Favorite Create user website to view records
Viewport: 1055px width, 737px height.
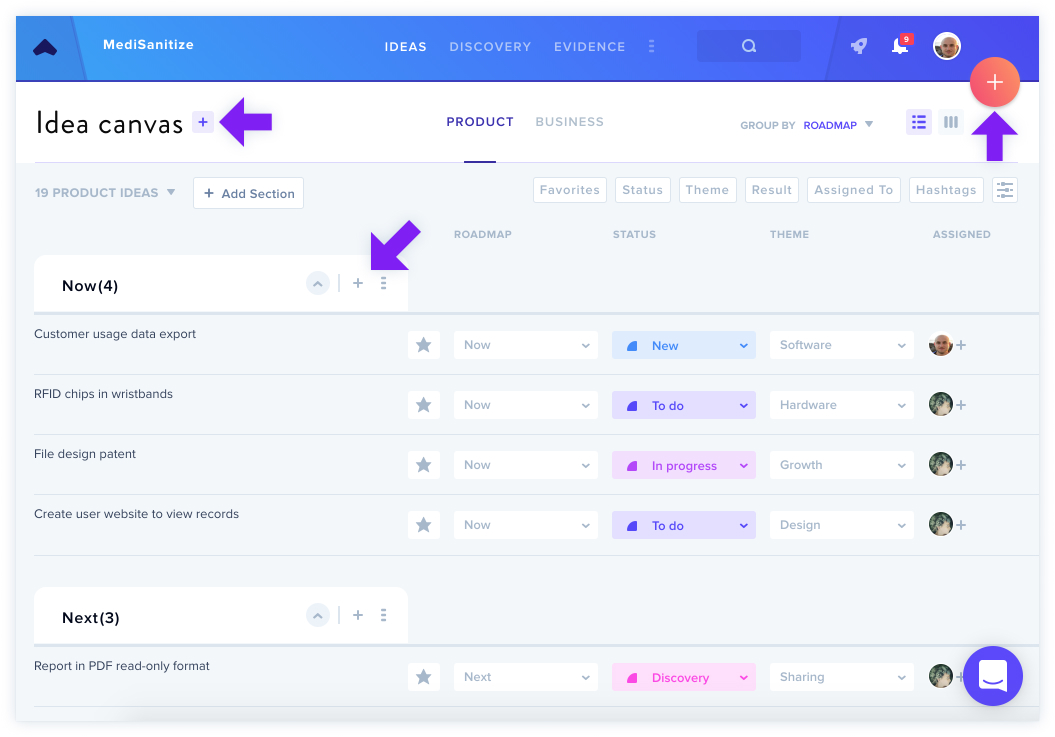[424, 525]
